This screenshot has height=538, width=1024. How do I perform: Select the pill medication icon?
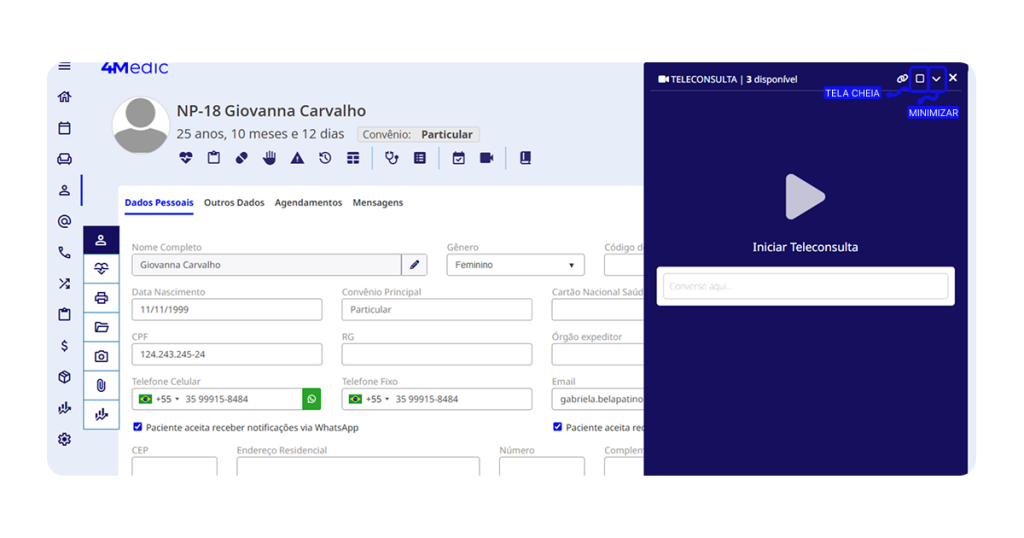pos(241,158)
